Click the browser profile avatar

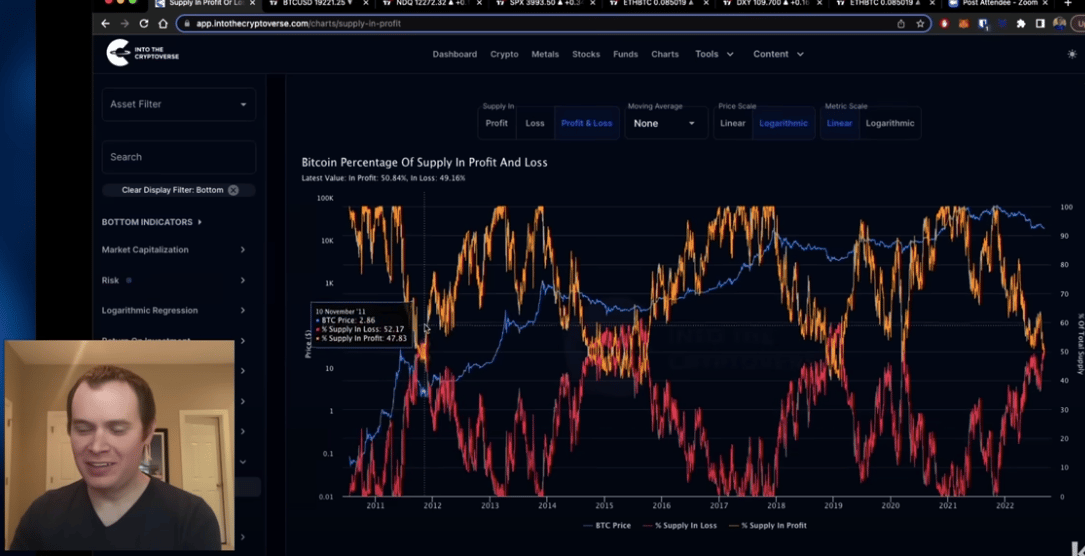click(x=1059, y=24)
